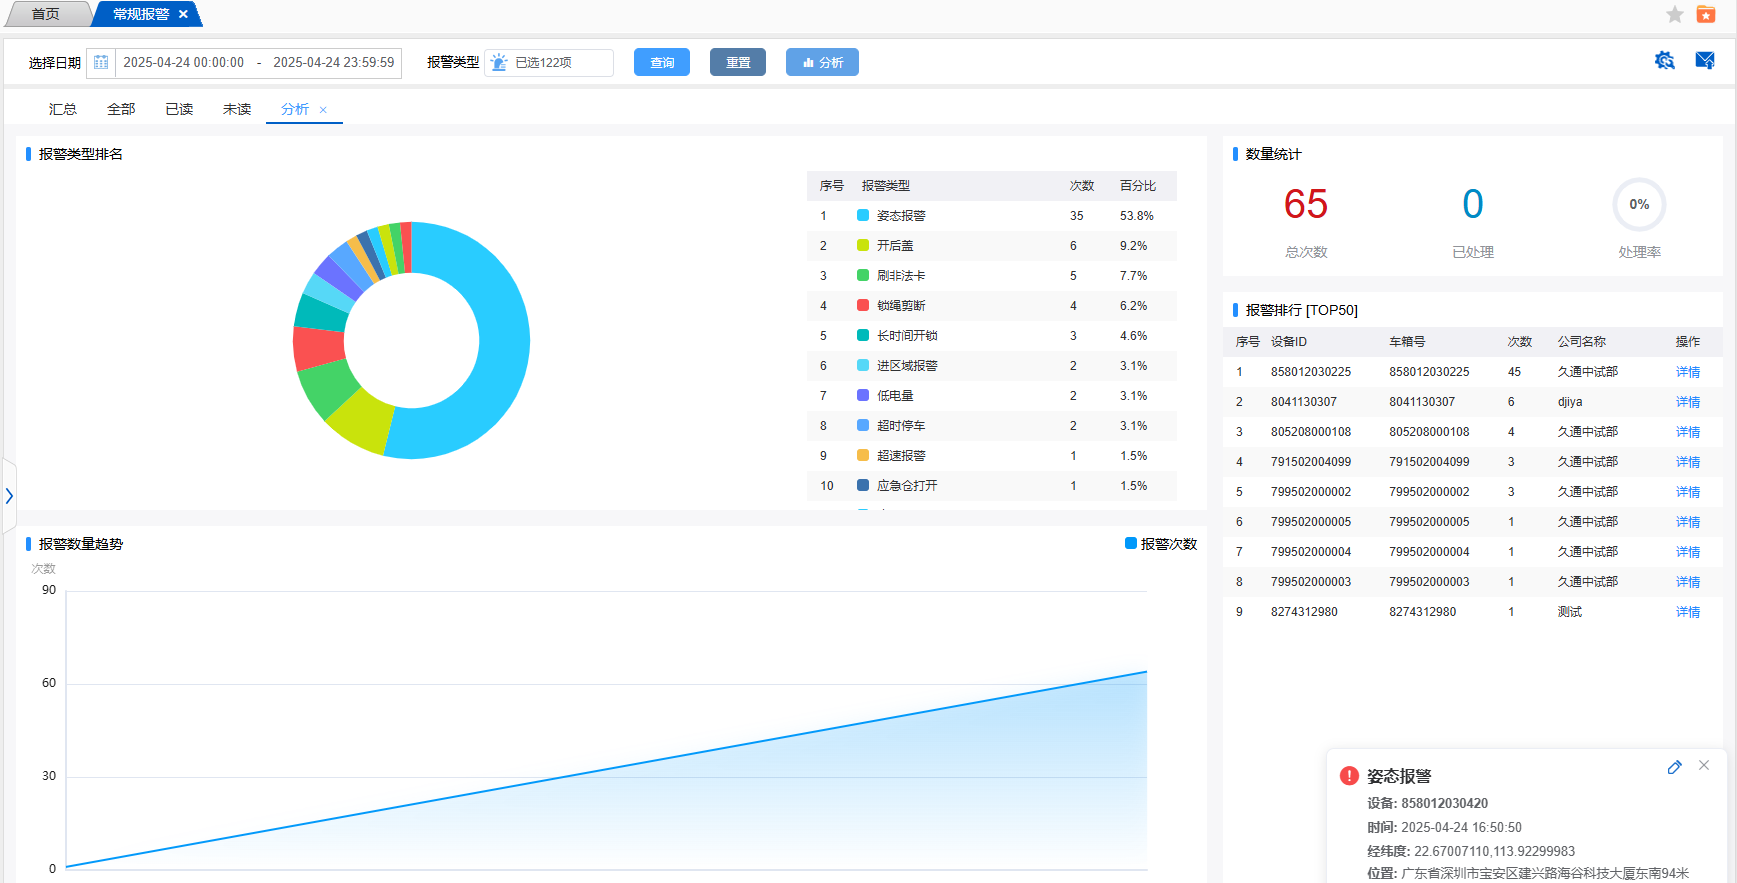Expand the left sidebar arrow handle
Viewport: 1737px width, 883px height.
[9, 496]
